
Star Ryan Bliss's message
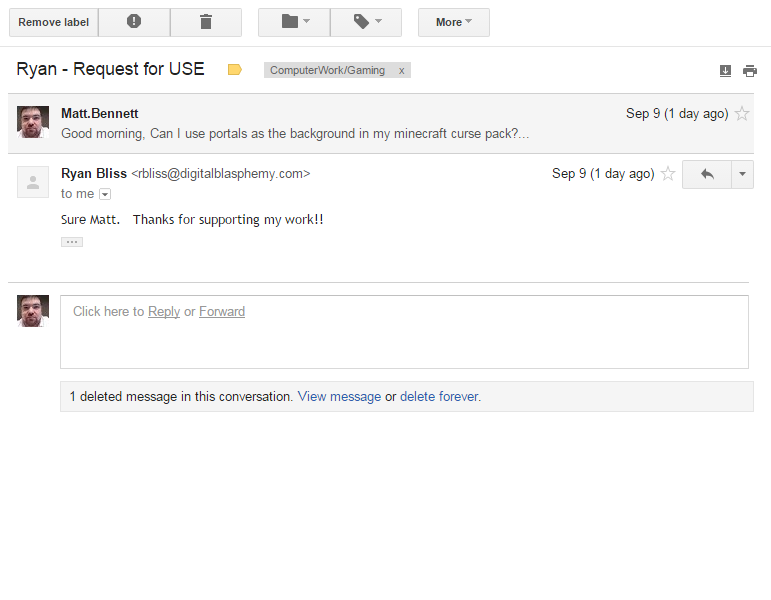pyautogui.click(x=668, y=174)
